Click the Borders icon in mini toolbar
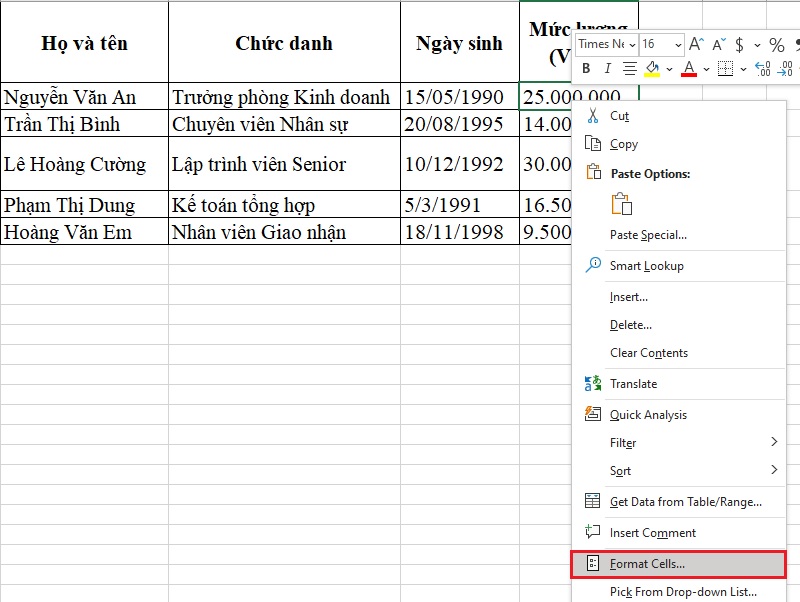Image resolution: width=800 pixels, height=602 pixels. (x=725, y=68)
